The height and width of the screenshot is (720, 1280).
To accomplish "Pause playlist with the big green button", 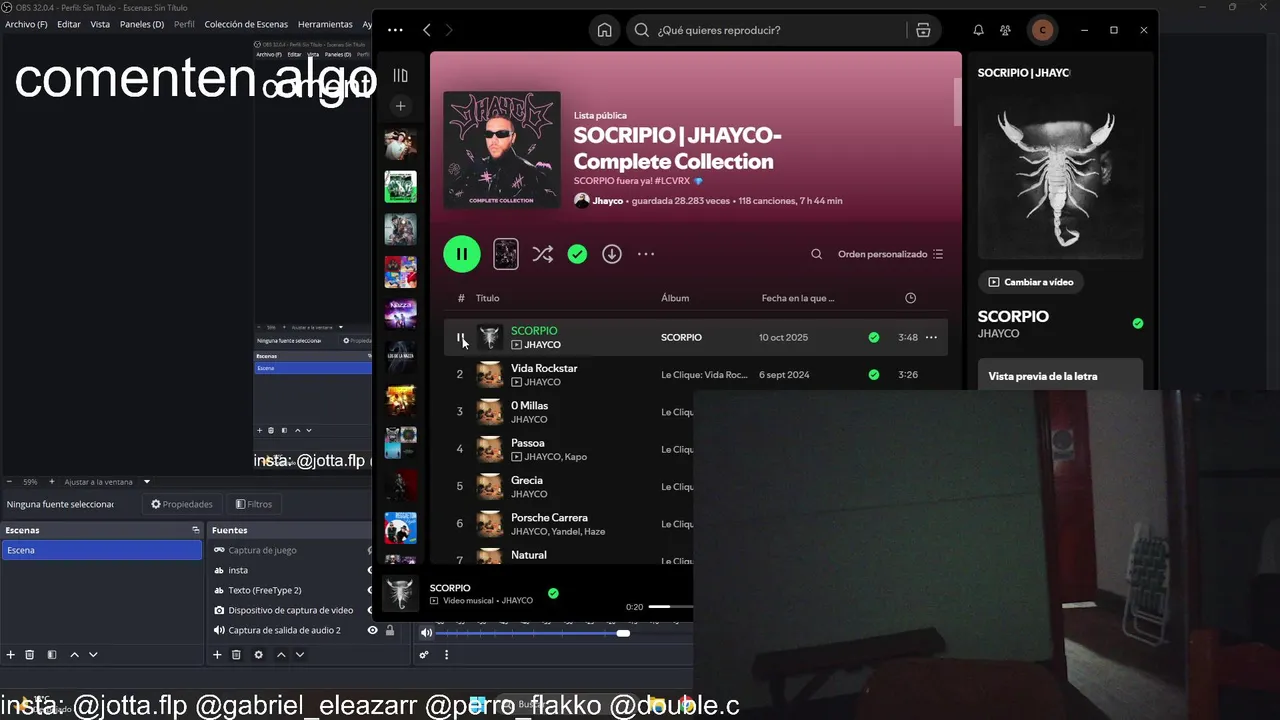I will tap(462, 254).
